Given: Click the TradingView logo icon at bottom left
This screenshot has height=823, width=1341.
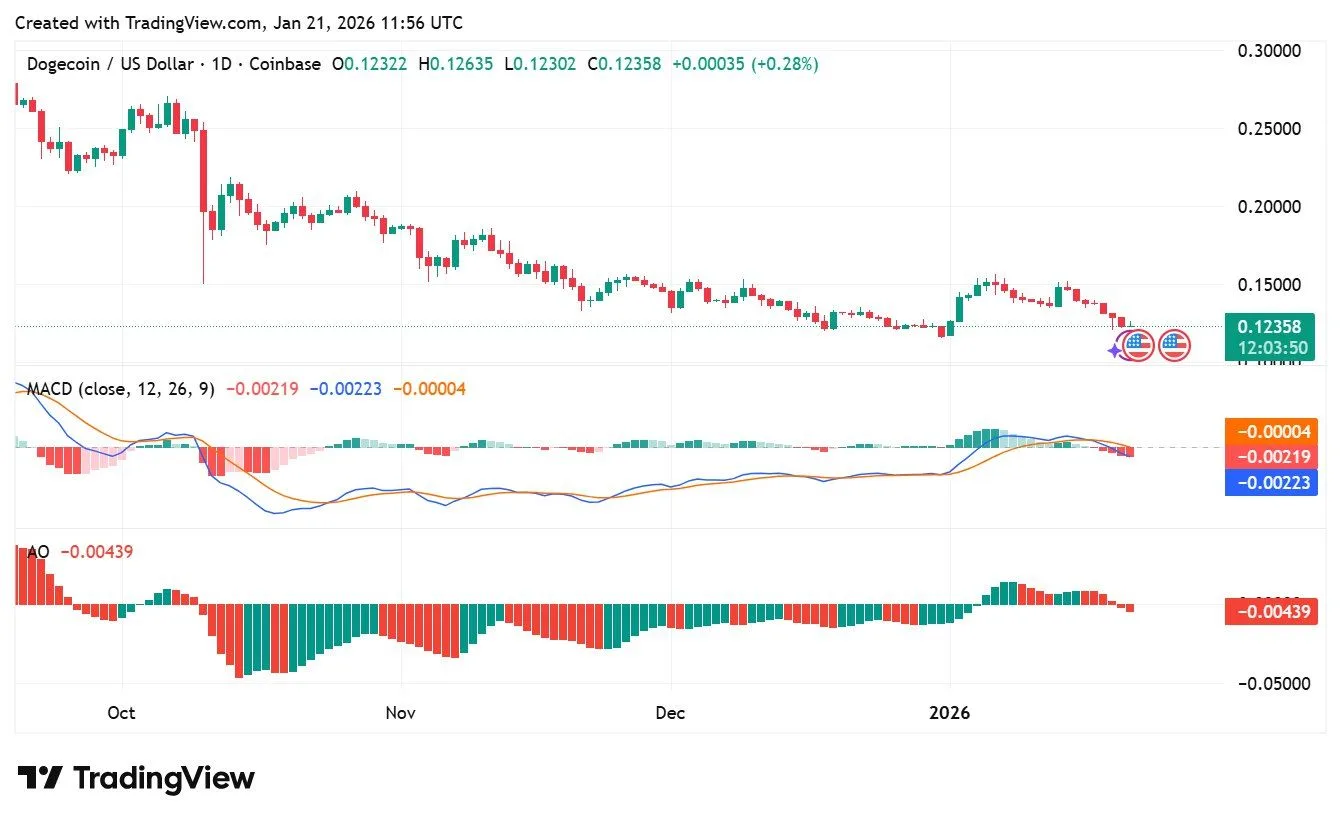Looking at the screenshot, I should [40, 778].
